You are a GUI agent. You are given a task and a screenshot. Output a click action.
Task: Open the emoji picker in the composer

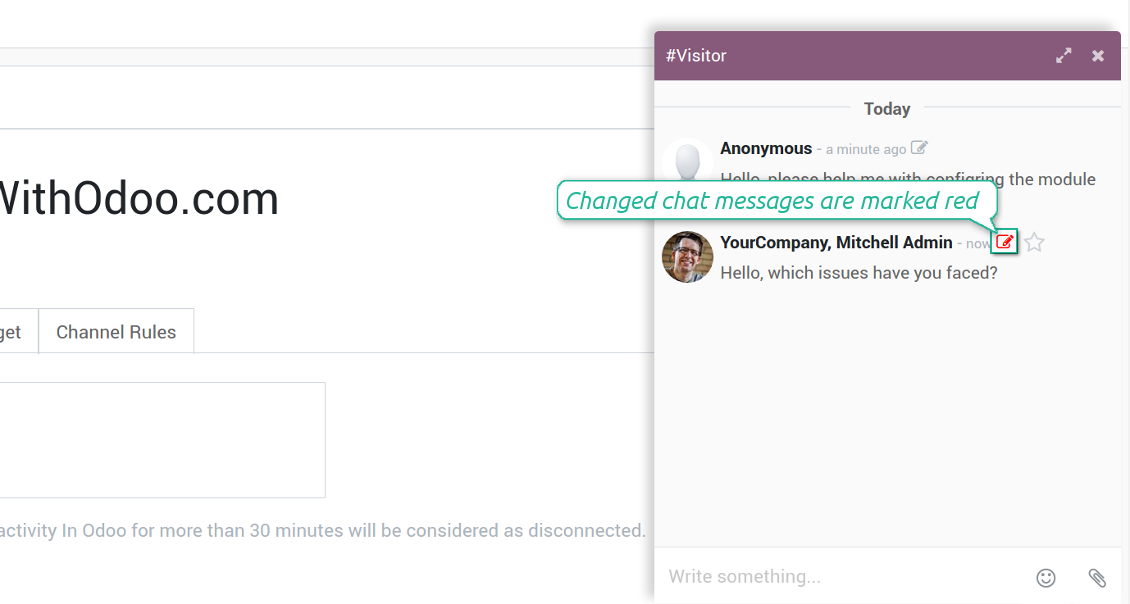[x=1046, y=577]
